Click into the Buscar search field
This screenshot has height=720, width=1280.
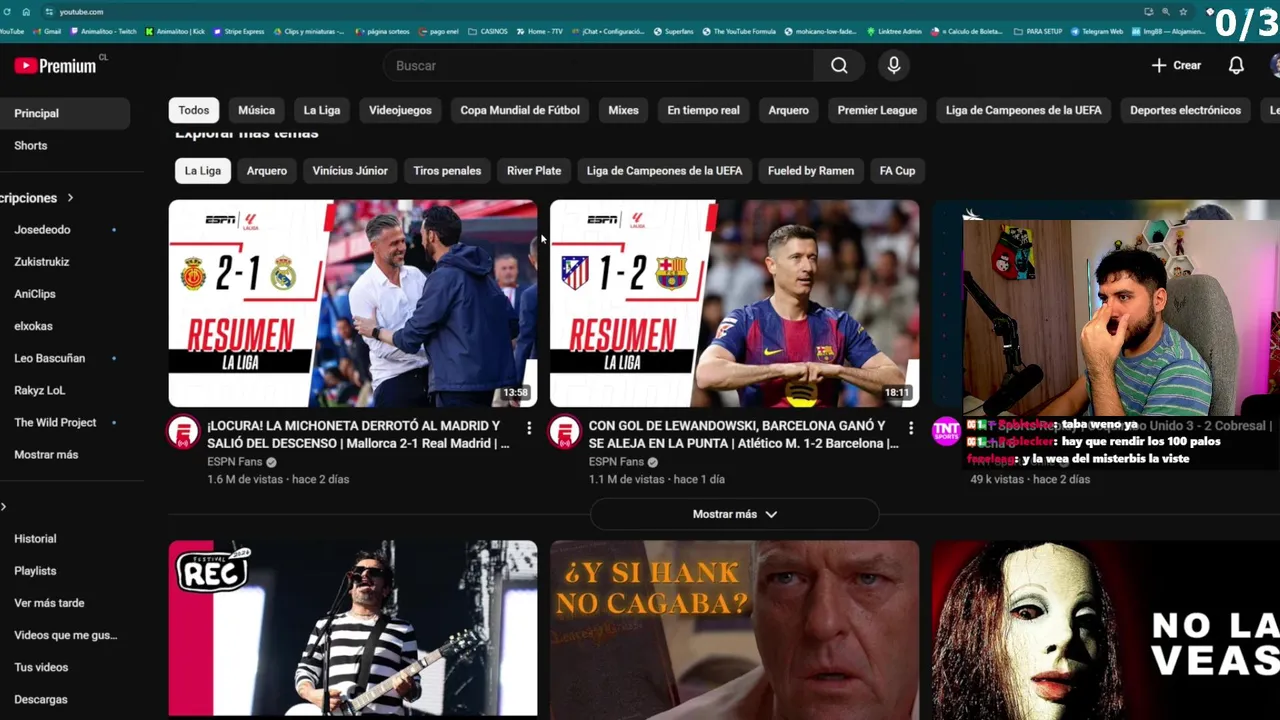[598, 65]
